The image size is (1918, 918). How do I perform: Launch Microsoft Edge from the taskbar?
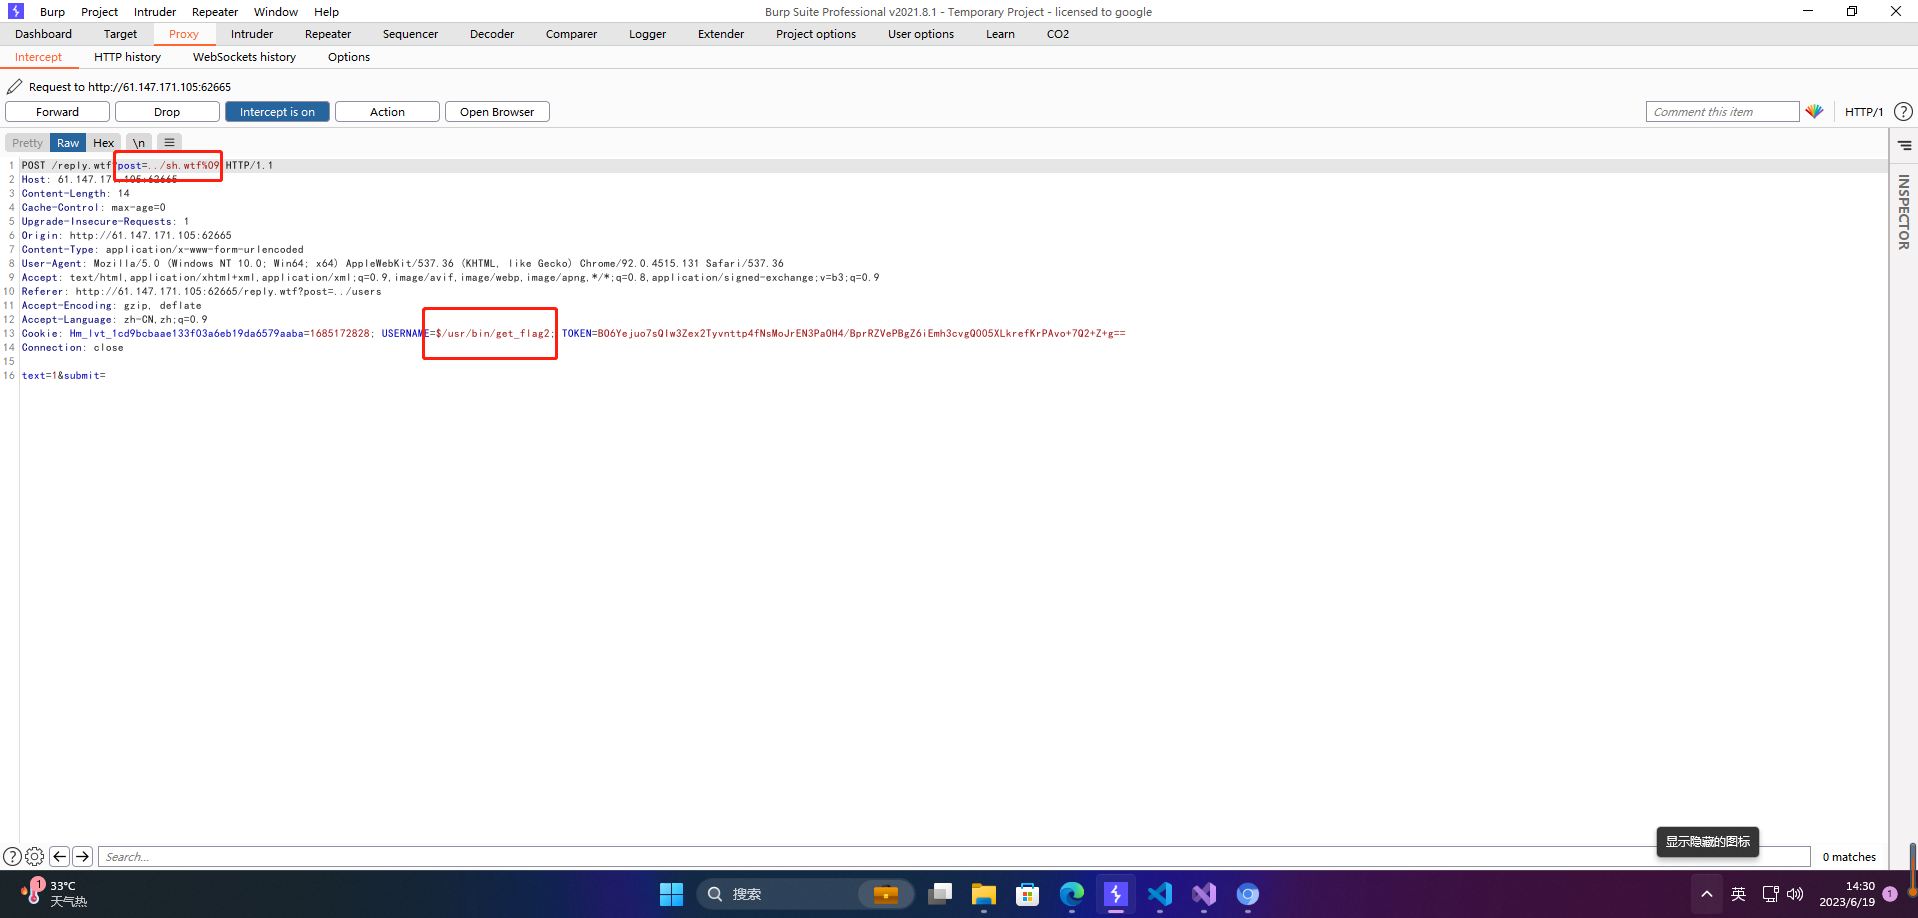click(x=1072, y=894)
